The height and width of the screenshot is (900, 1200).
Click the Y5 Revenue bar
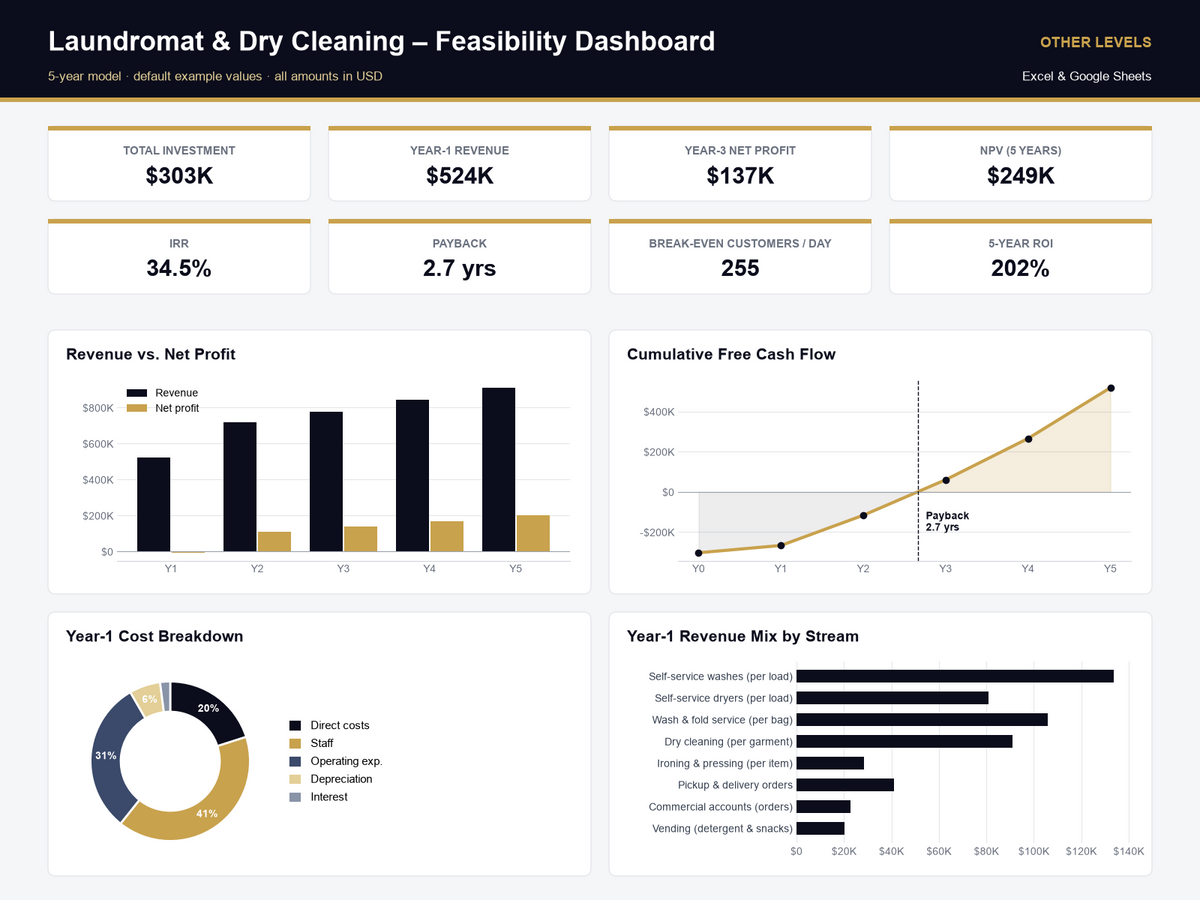[499, 470]
